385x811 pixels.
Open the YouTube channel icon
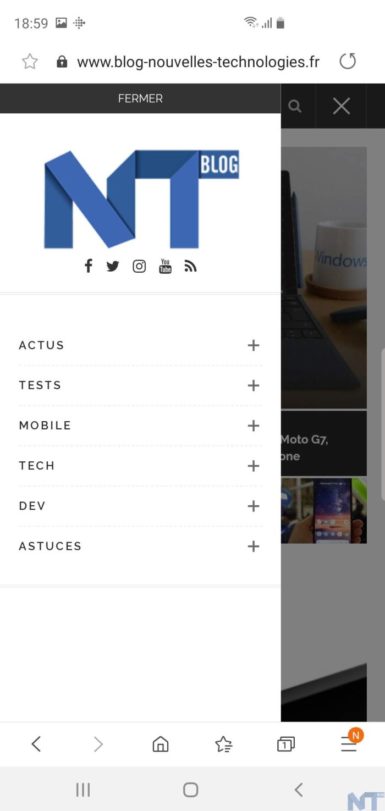pos(165,266)
